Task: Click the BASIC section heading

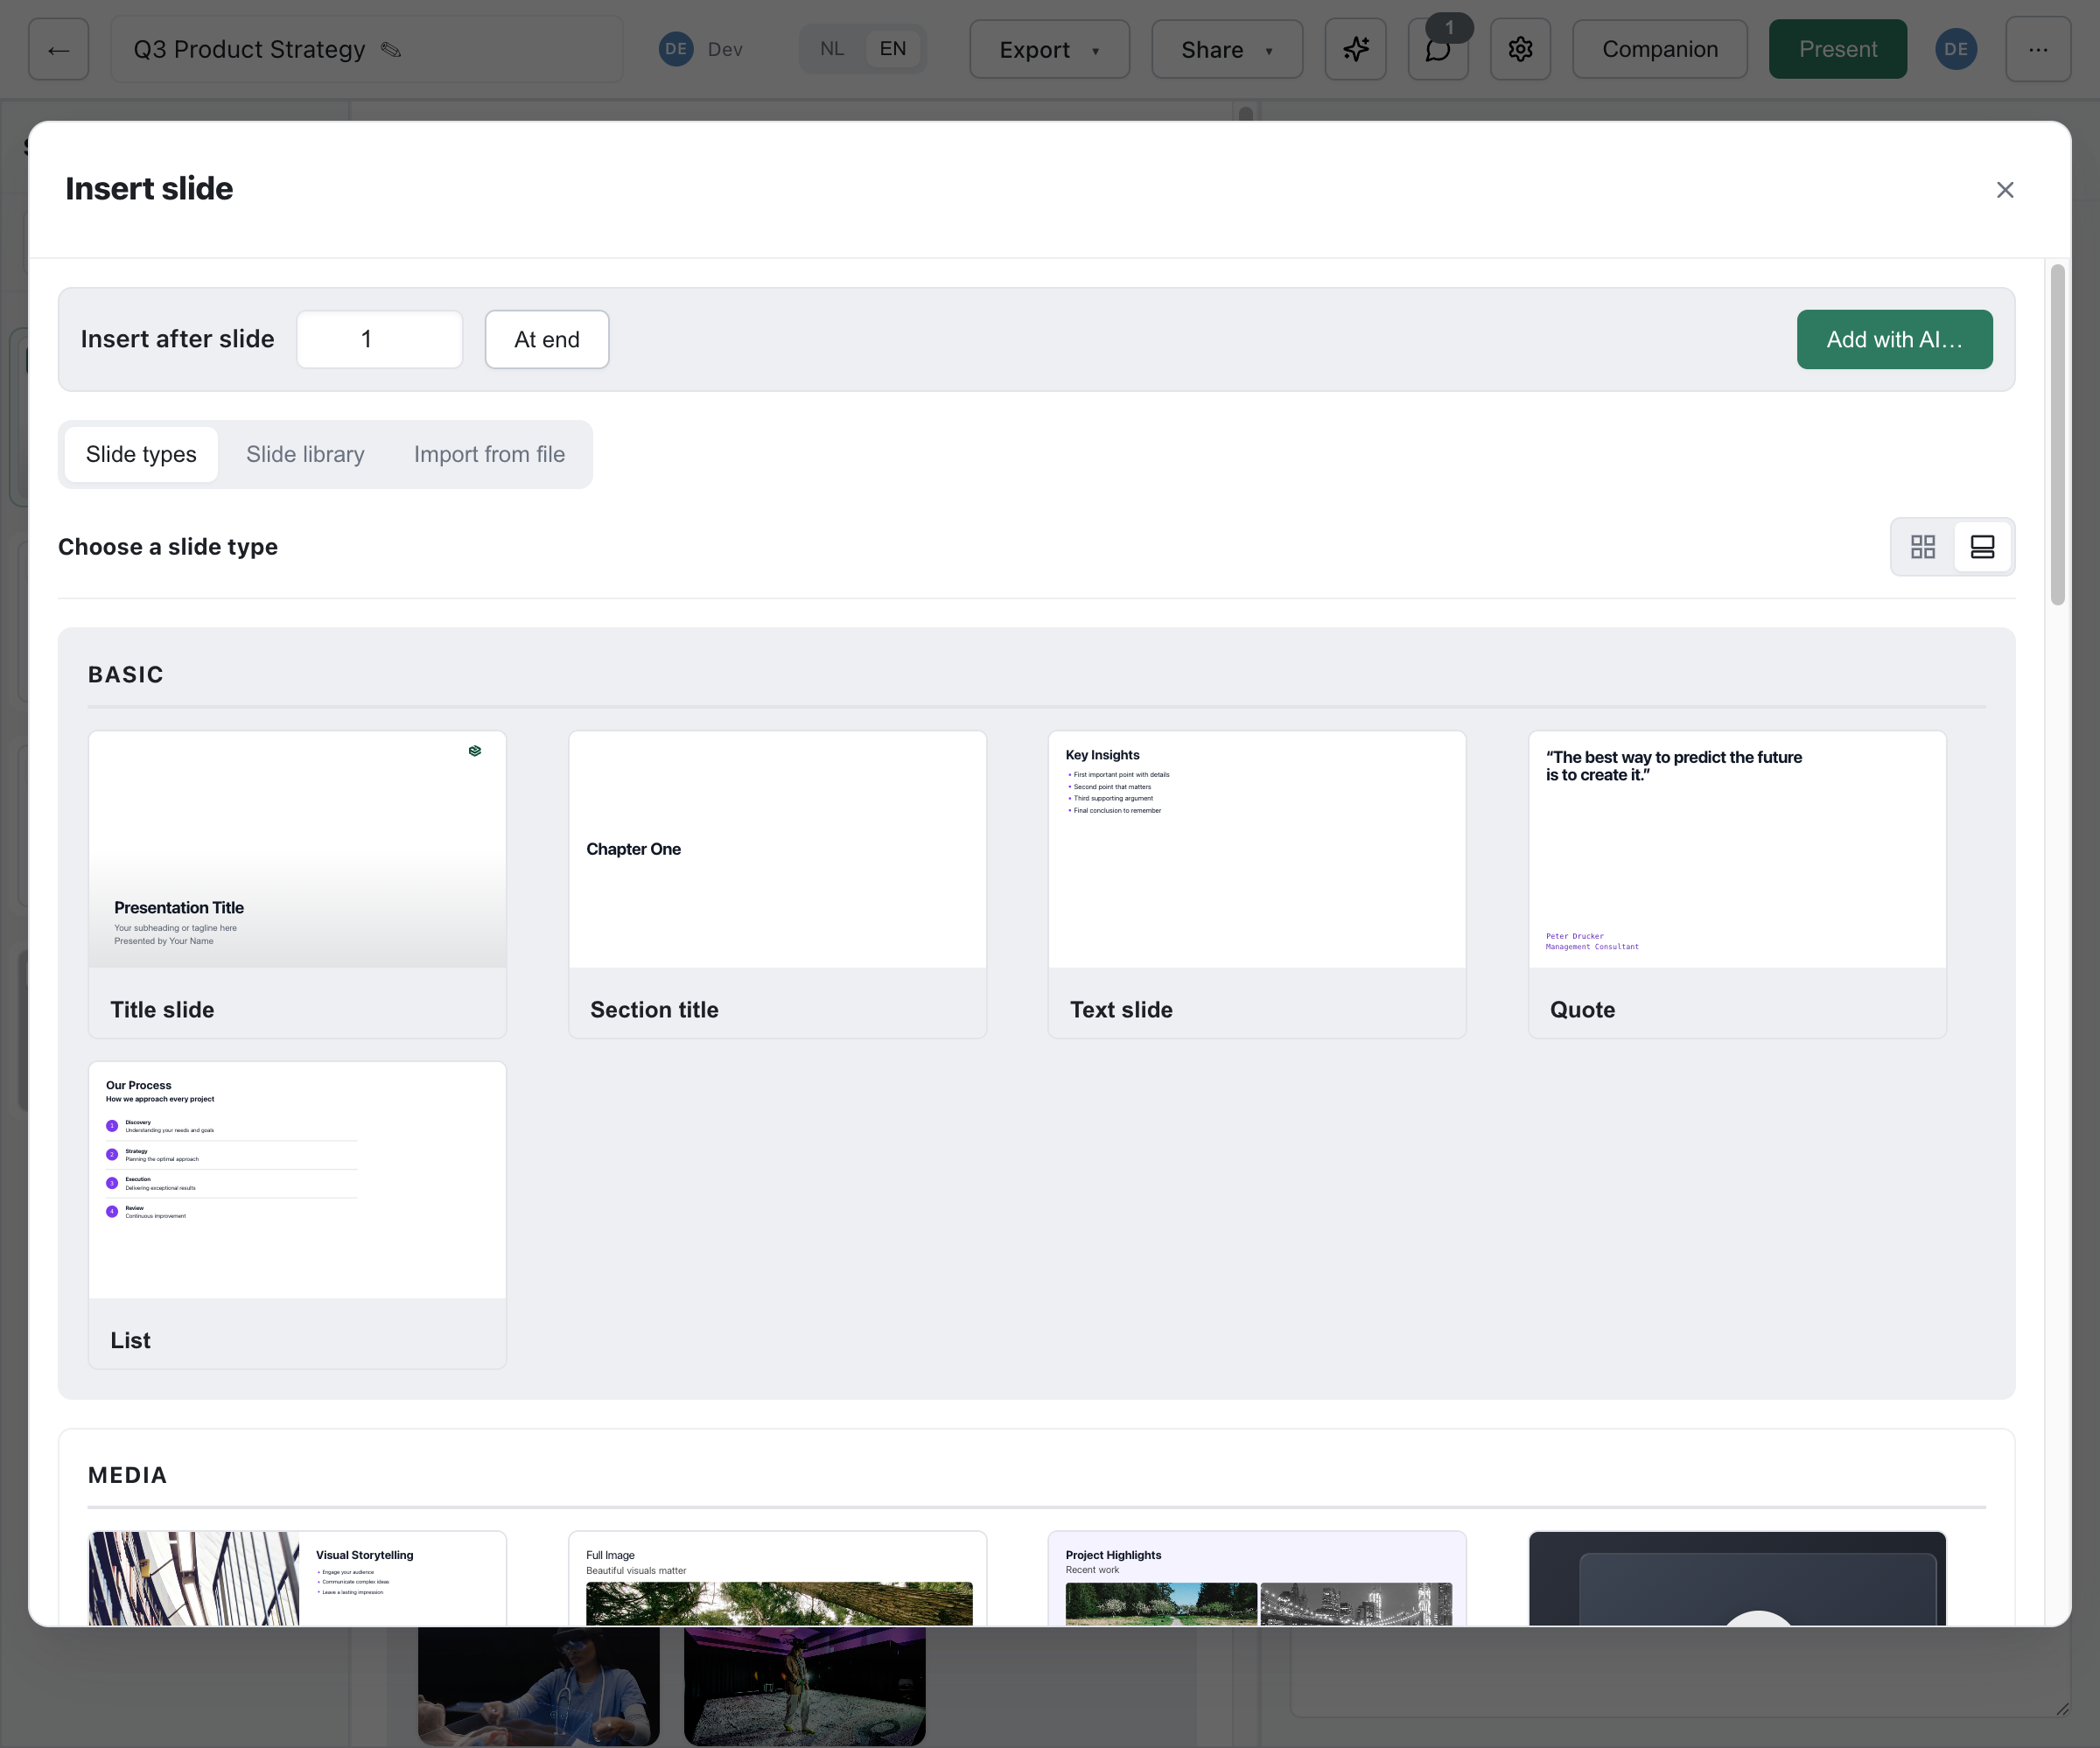Action: (x=126, y=675)
